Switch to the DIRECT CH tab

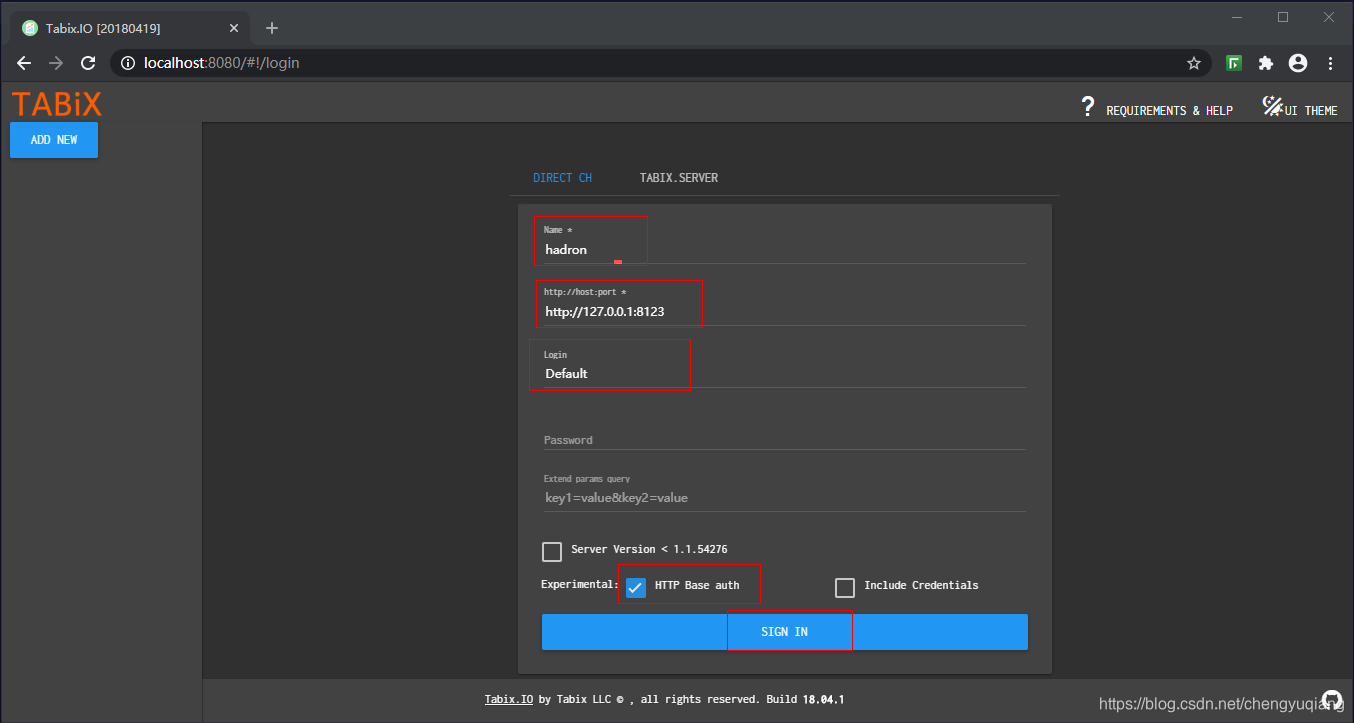coord(562,178)
